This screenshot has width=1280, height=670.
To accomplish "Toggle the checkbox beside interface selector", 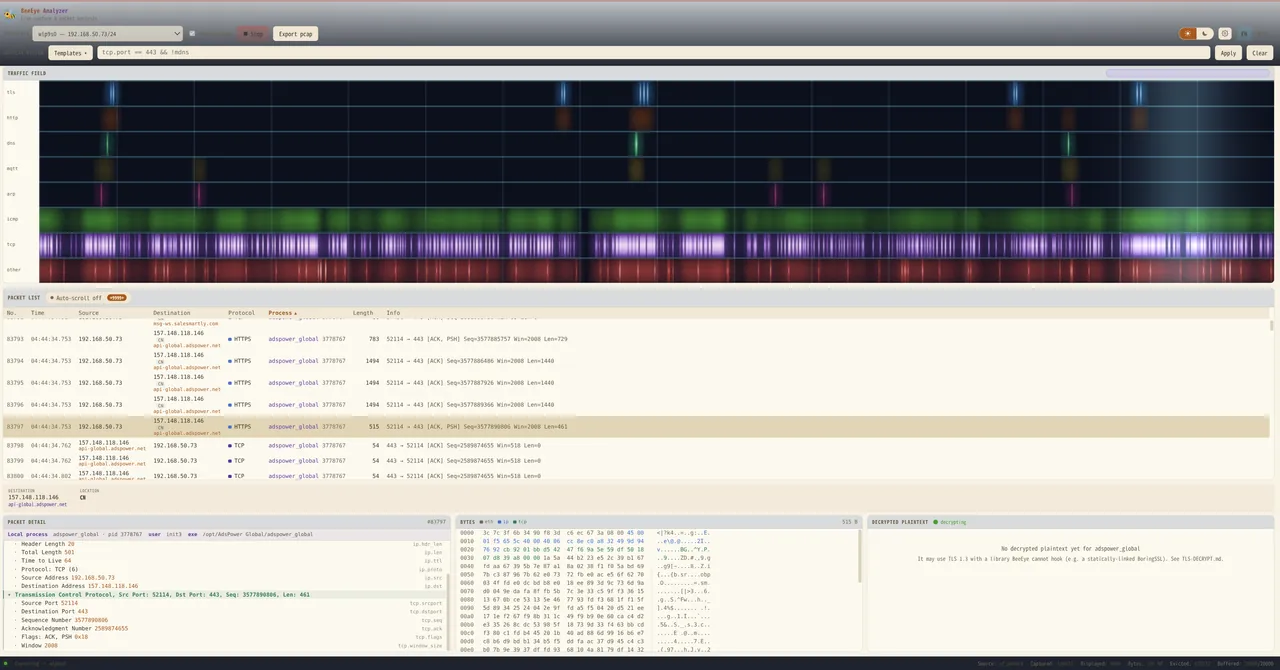I will pos(192,34).
